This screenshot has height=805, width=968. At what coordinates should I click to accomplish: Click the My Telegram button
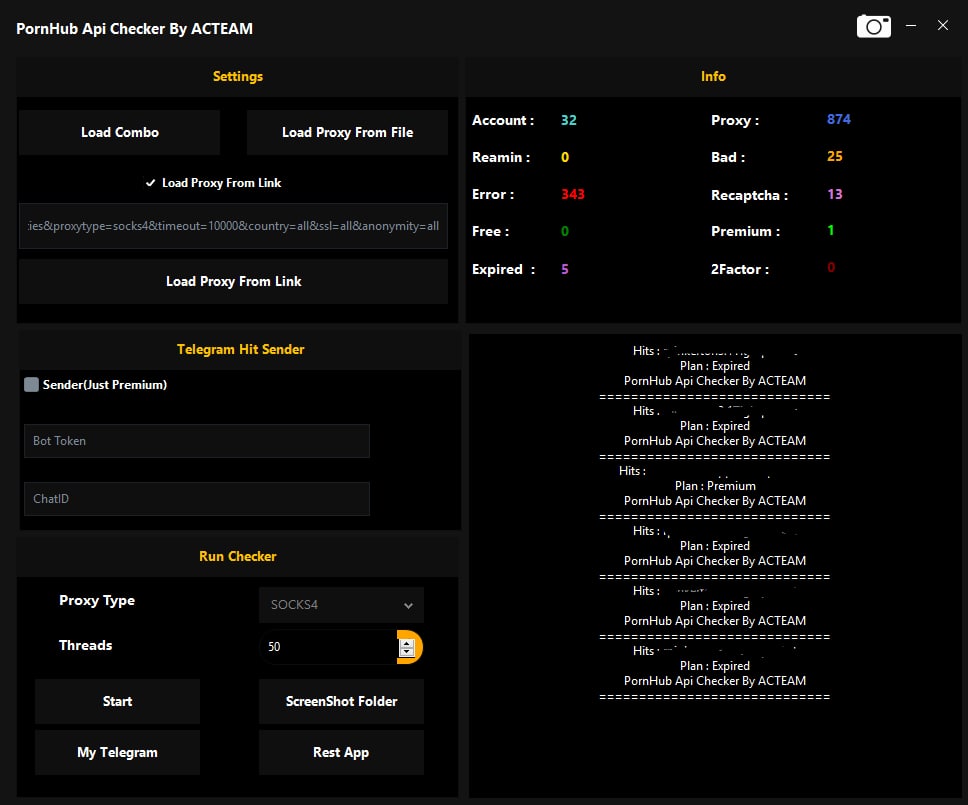point(117,753)
